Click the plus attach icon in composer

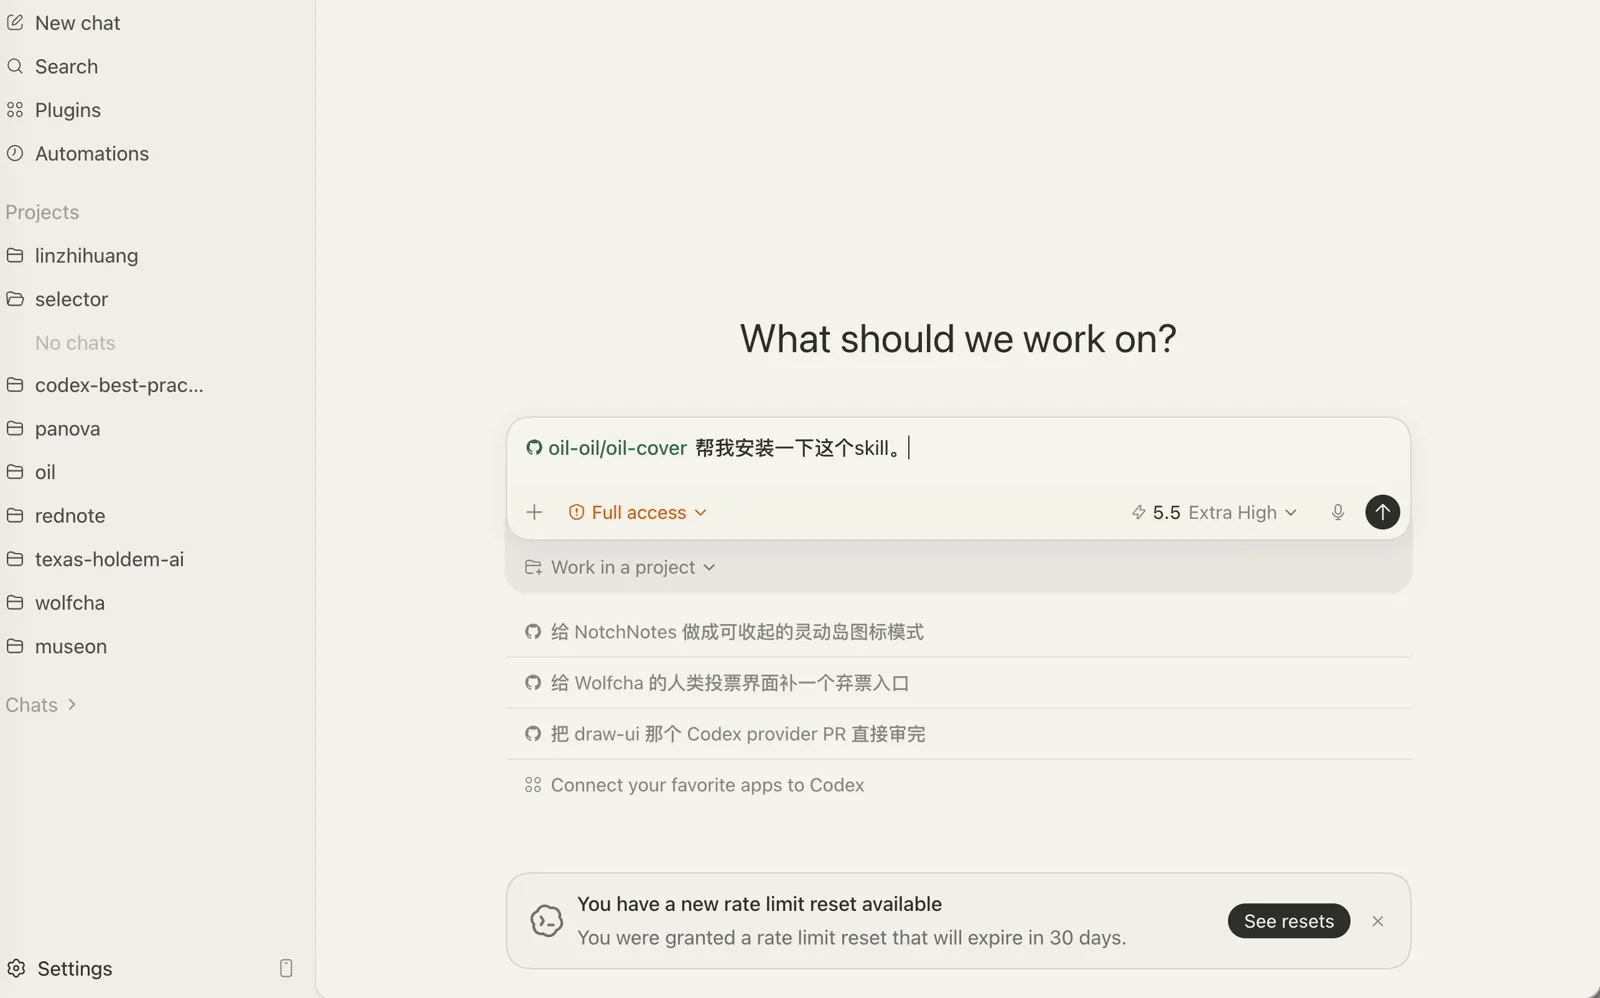click(x=534, y=512)
